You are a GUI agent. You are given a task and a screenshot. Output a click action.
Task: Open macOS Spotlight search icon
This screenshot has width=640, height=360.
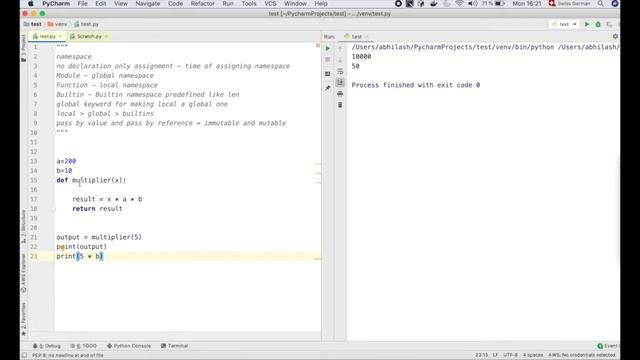coord(600,4)
